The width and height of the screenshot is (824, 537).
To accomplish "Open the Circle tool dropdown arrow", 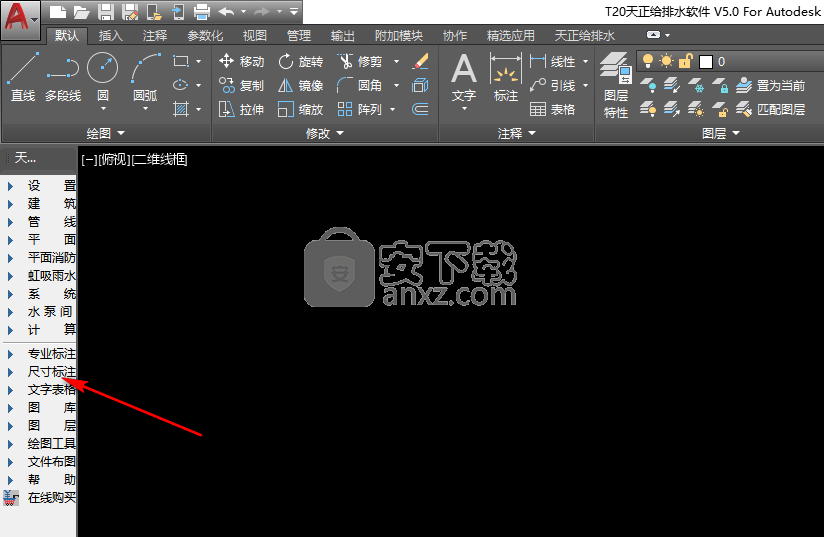I will point(103,109).
